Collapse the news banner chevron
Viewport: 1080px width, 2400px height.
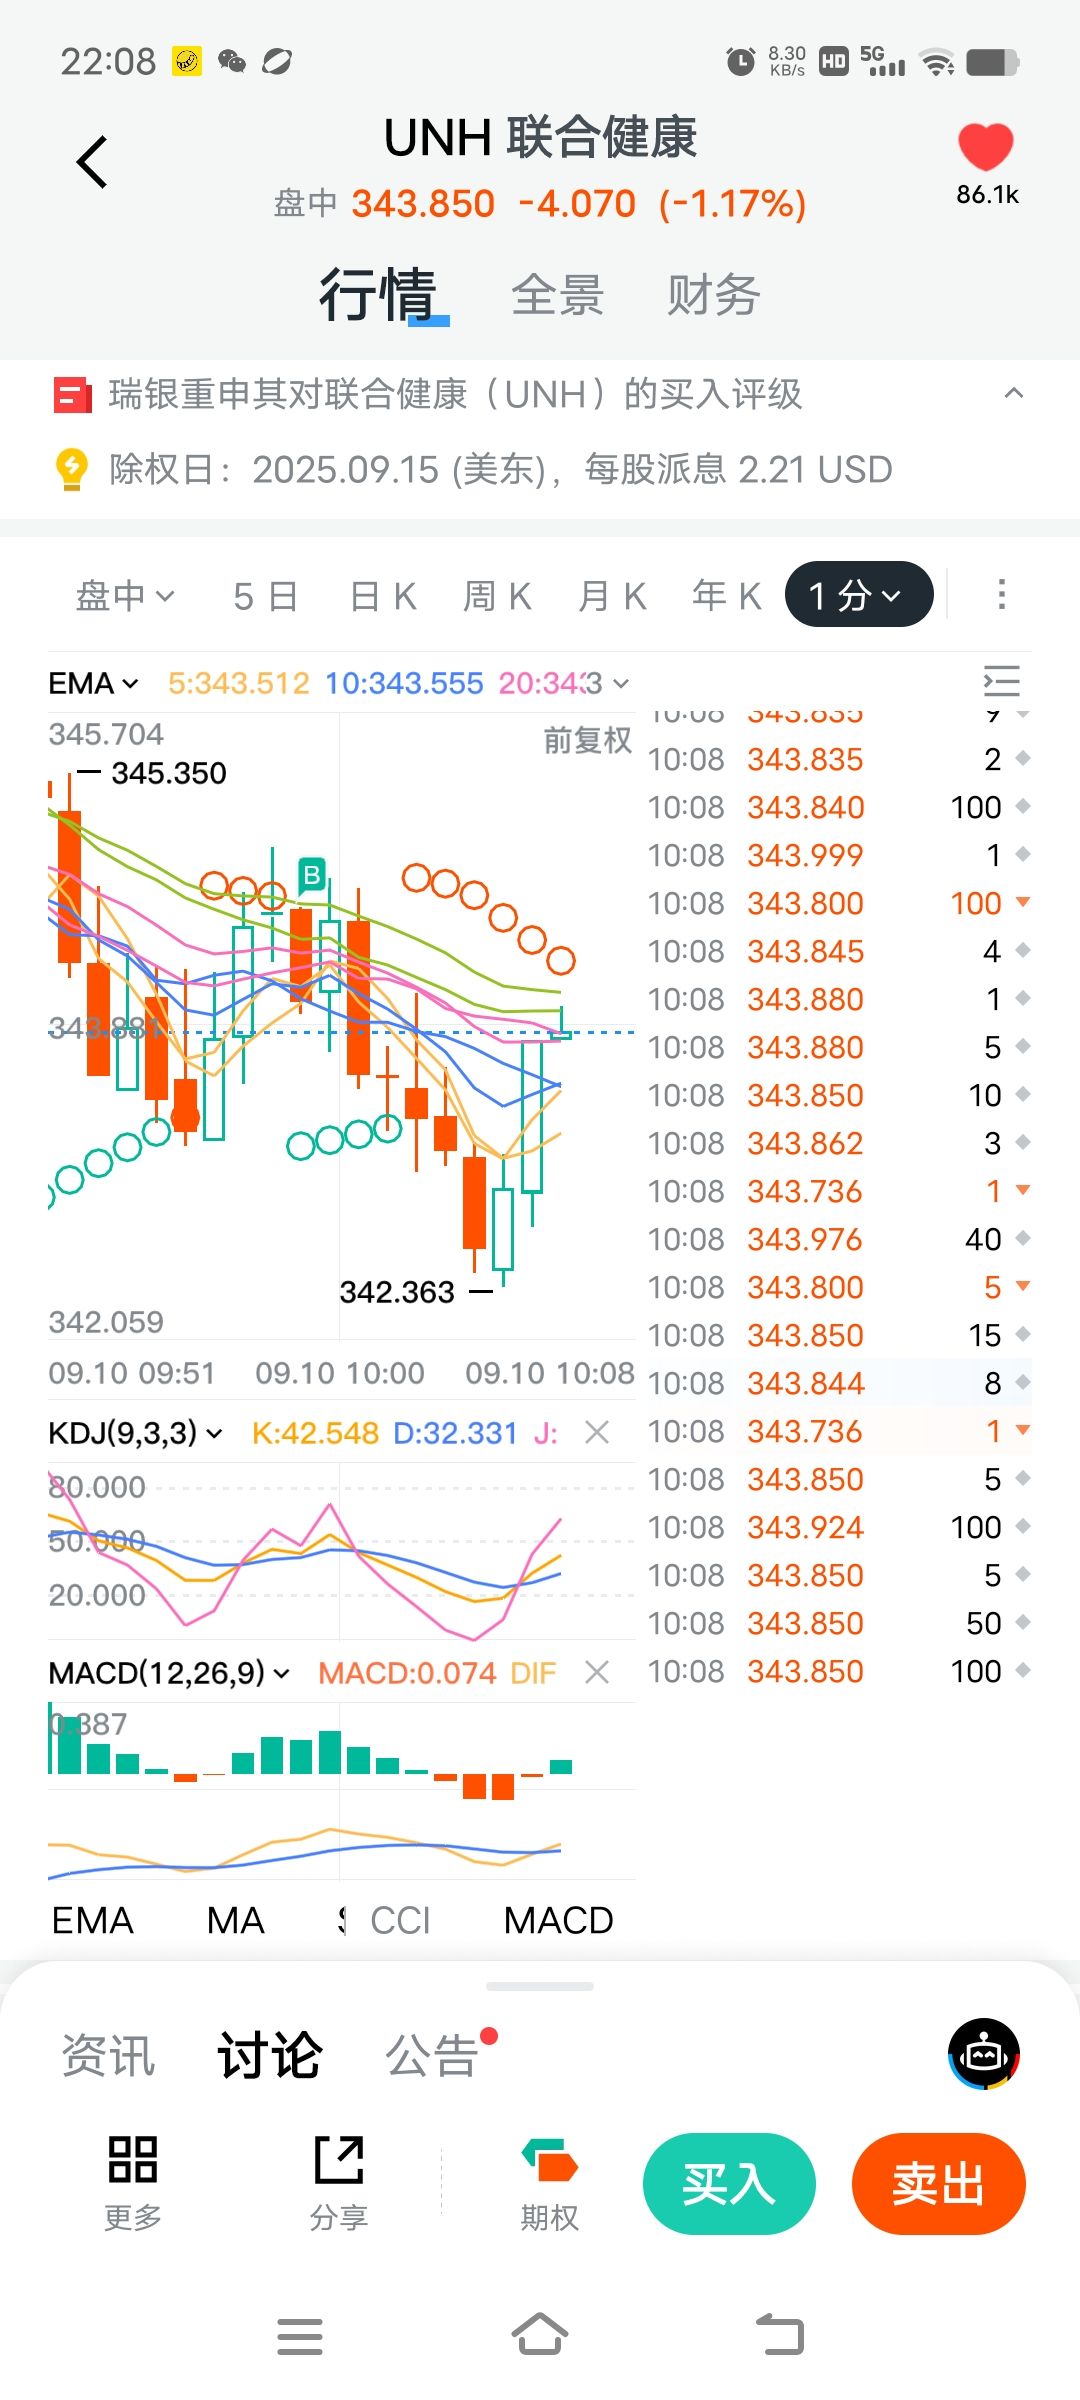click(x=1013, y=394)
